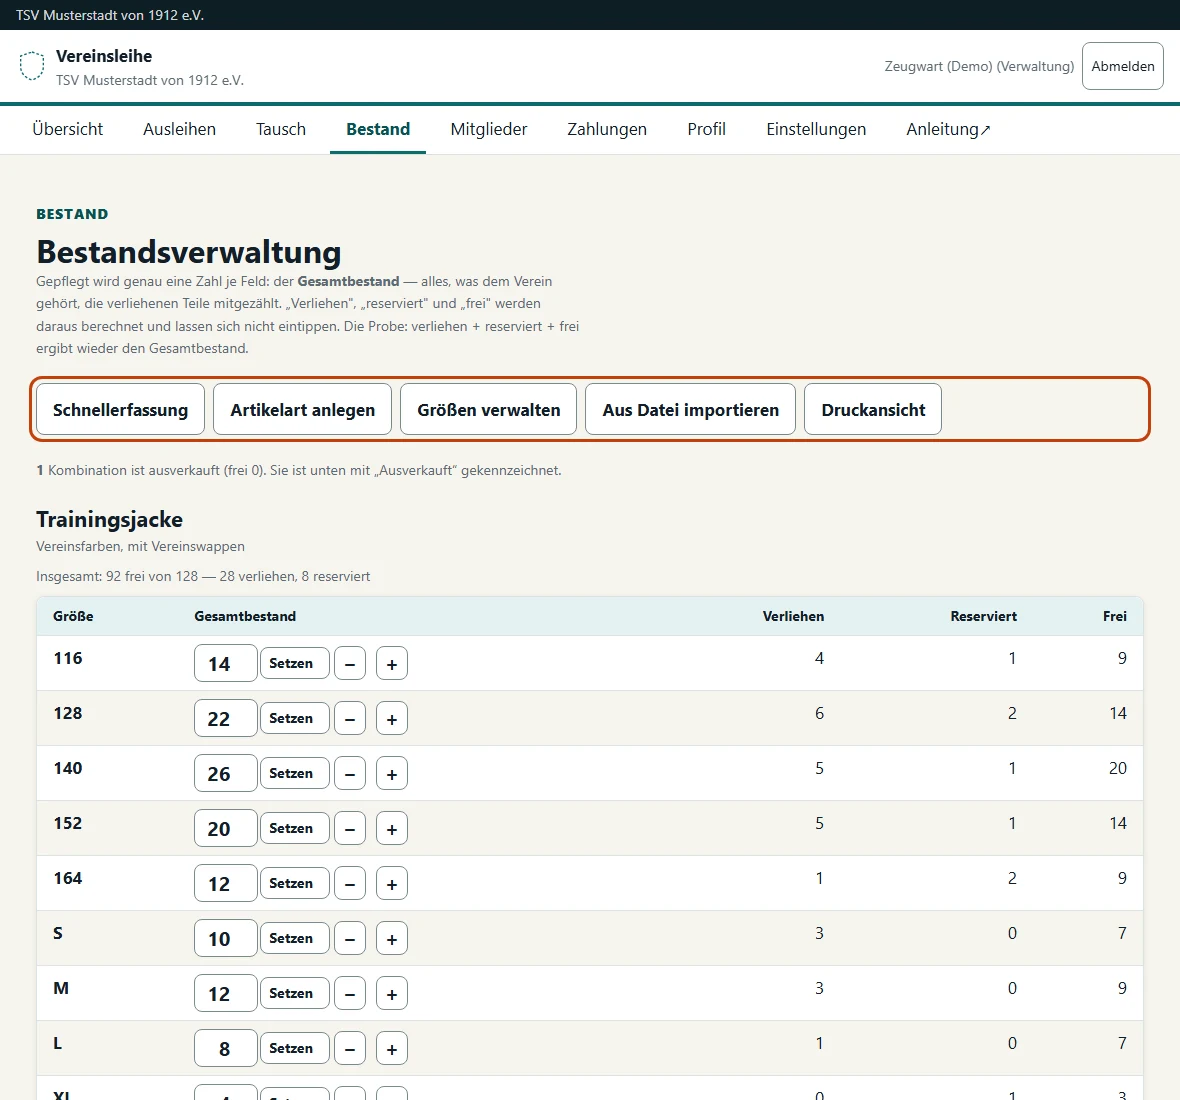Open Größen verwalten
The height and width of the screenshot is (1100, 1180).
(x=488, y=409)
